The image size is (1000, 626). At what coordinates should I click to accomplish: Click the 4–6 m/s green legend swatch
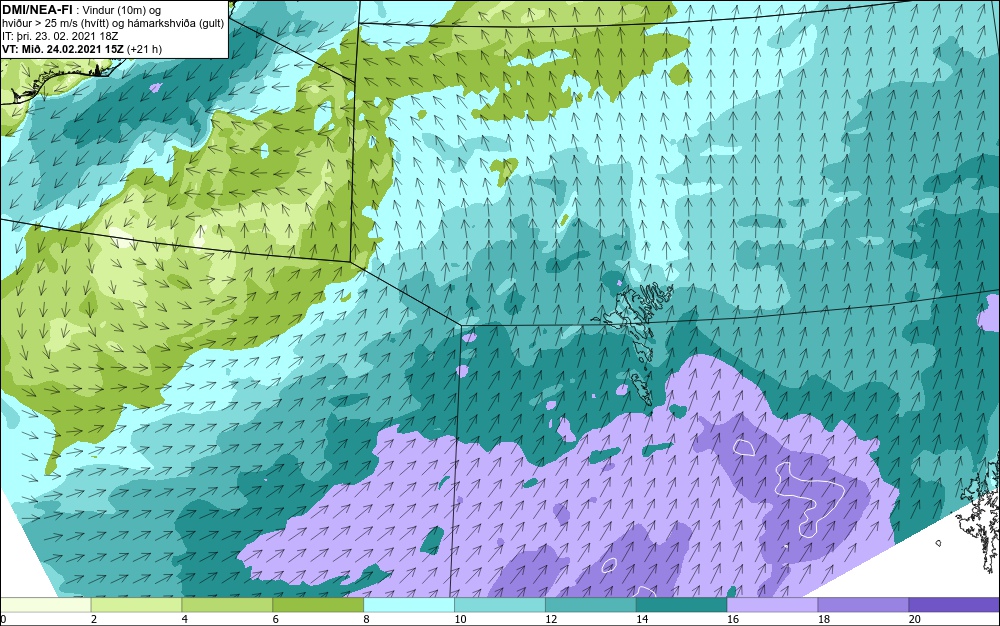(227, 604)
